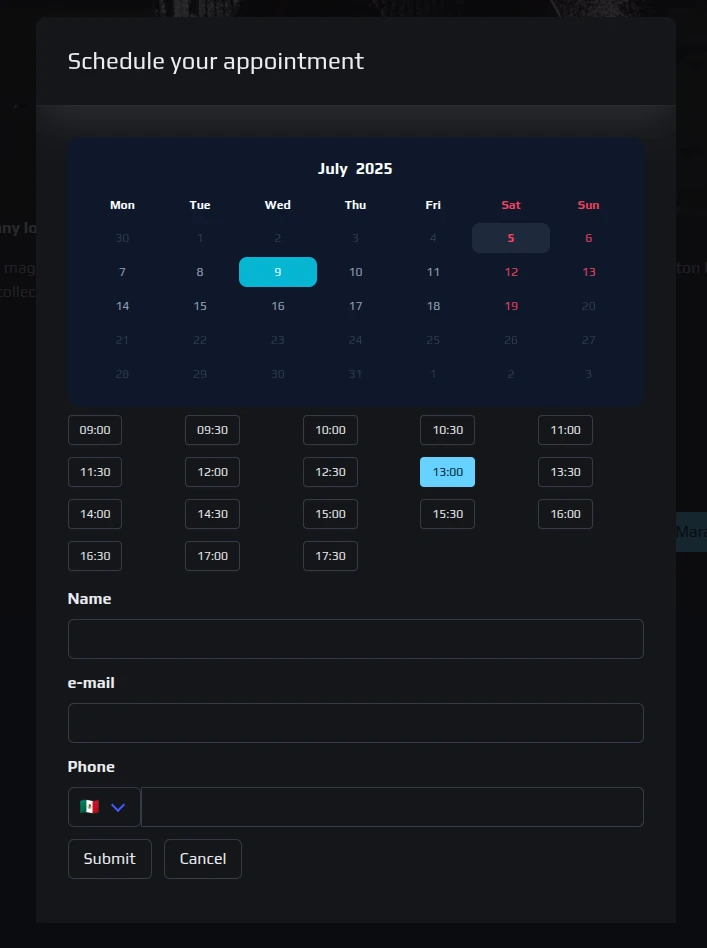
Task: Click the July month label in calendar header
Action: pyautogui.click(x=332, y=169)
